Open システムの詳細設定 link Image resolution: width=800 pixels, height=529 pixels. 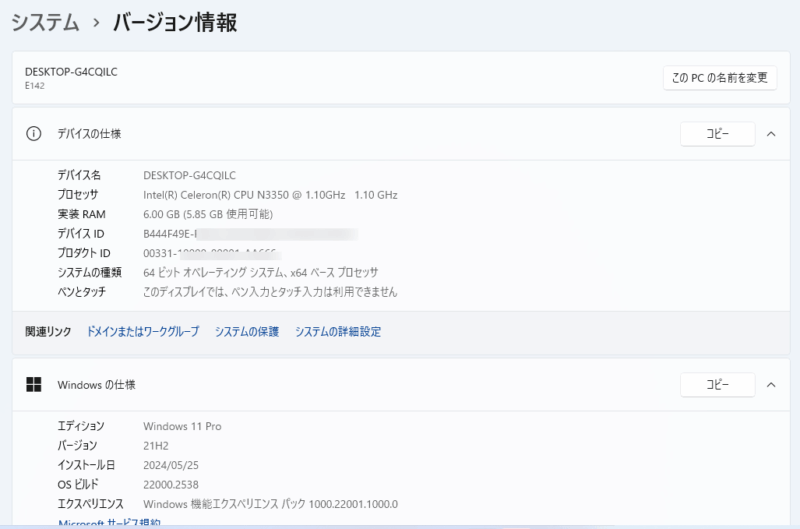pos(338,332)
